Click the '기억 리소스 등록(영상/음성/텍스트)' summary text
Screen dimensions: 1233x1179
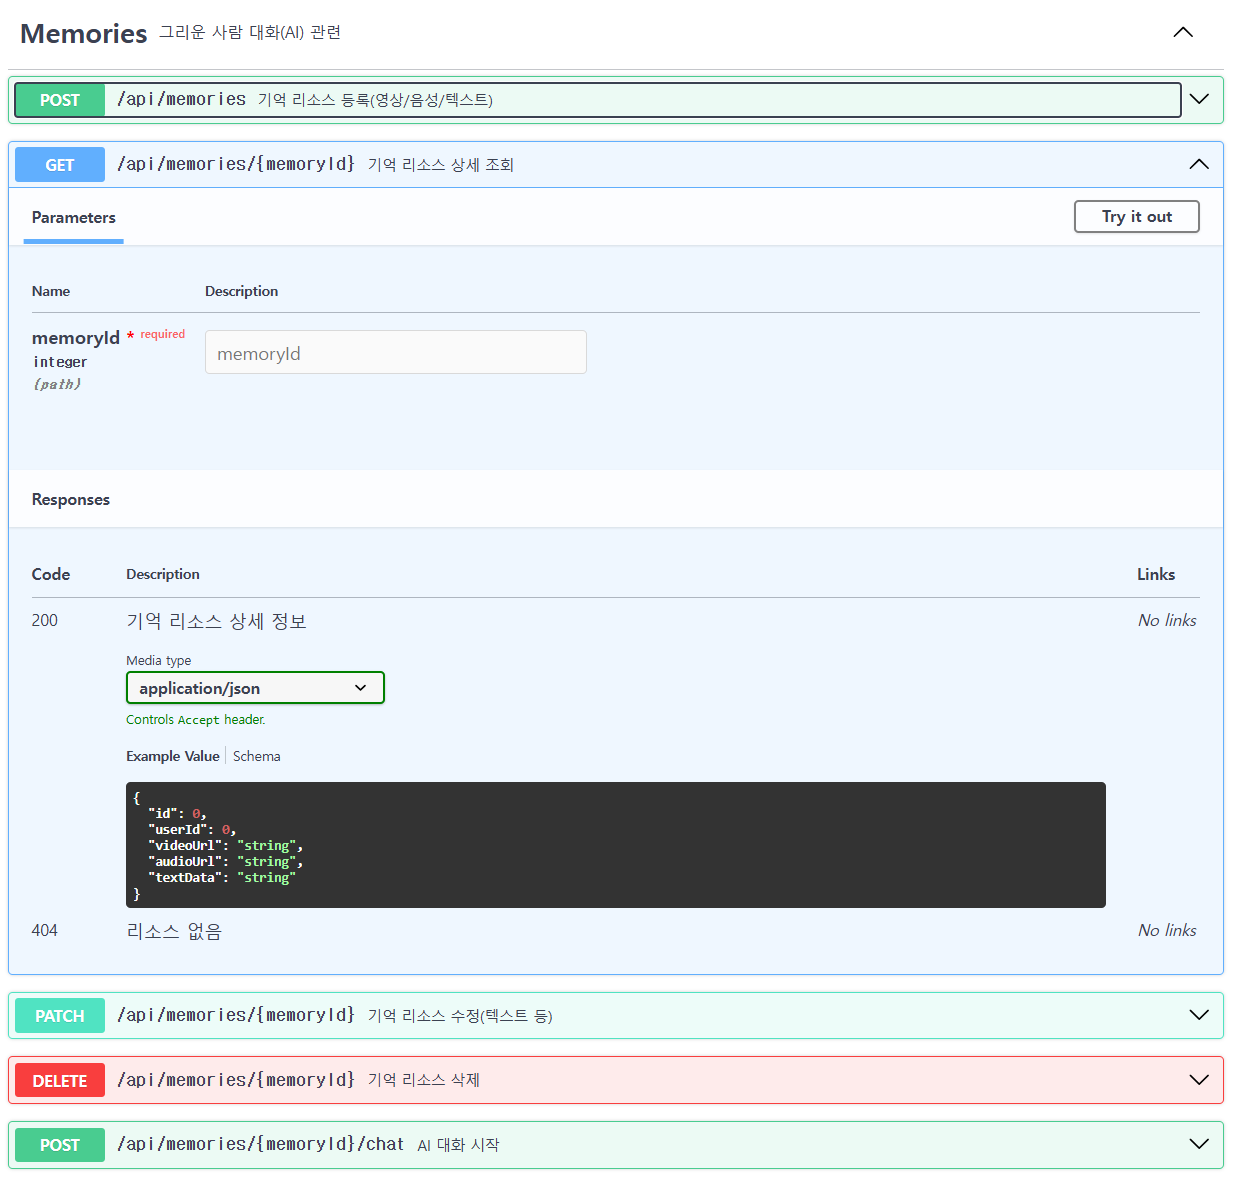pyautogui.click(x=375, y=100)
